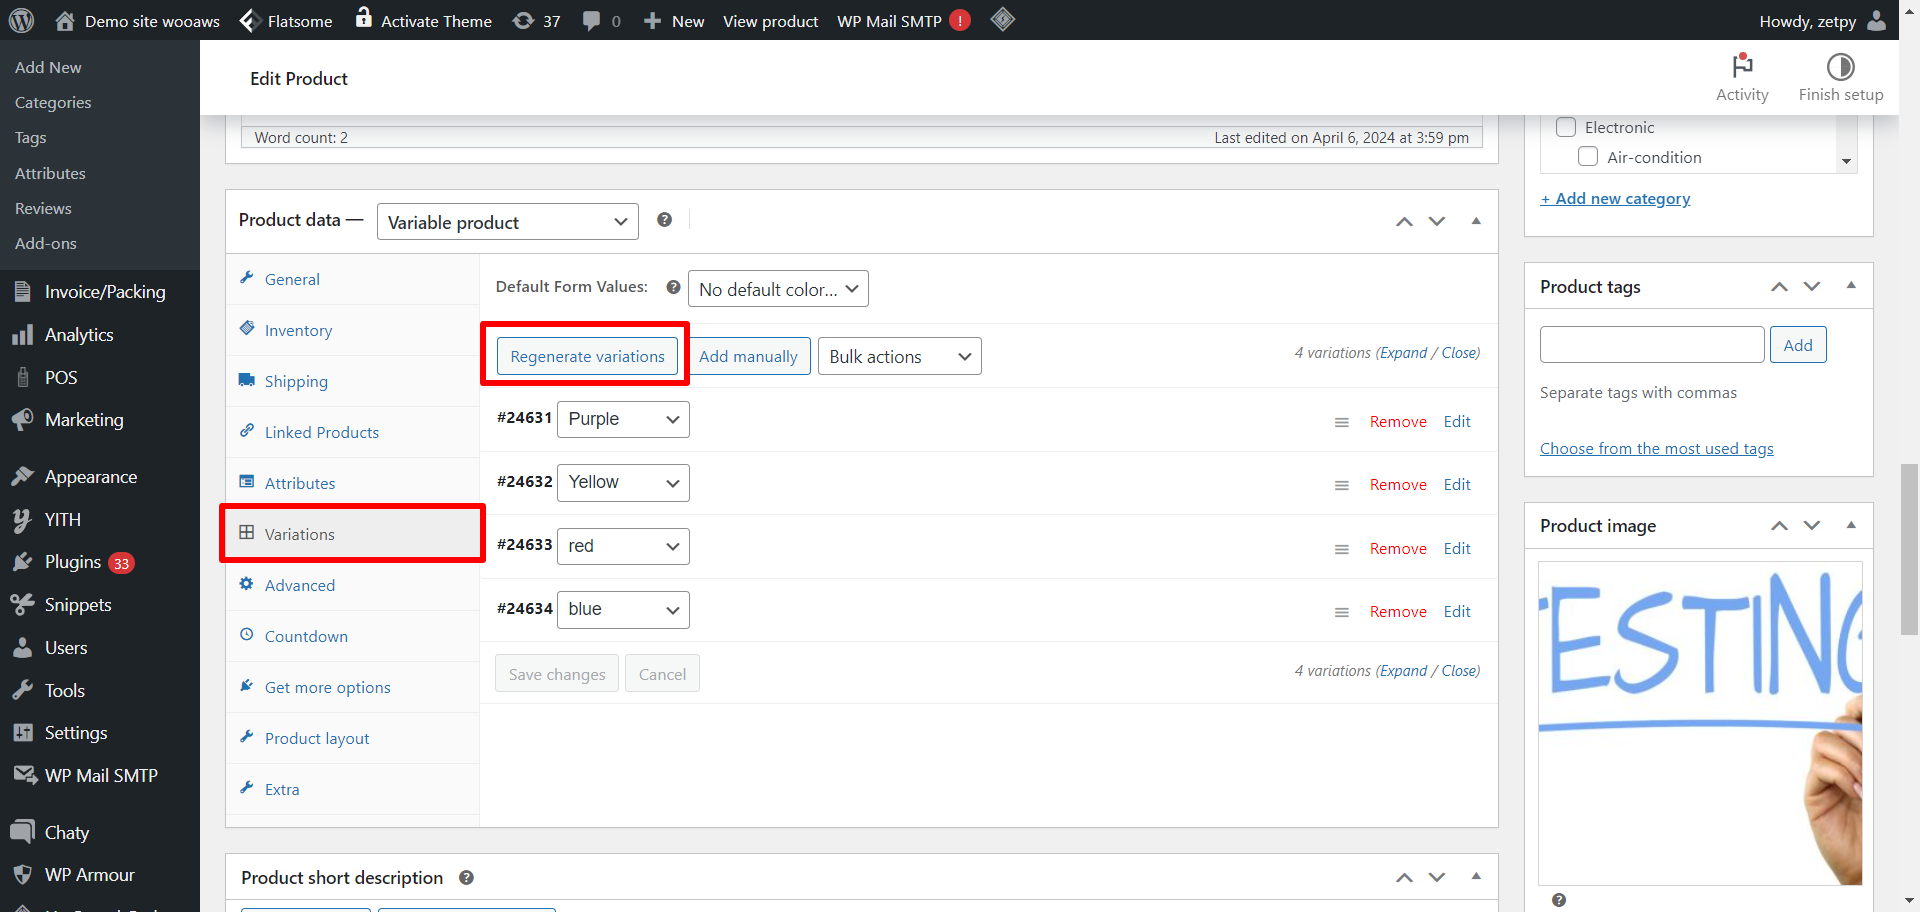Collapse the Product tags panel

click(x=1851, y=286)
